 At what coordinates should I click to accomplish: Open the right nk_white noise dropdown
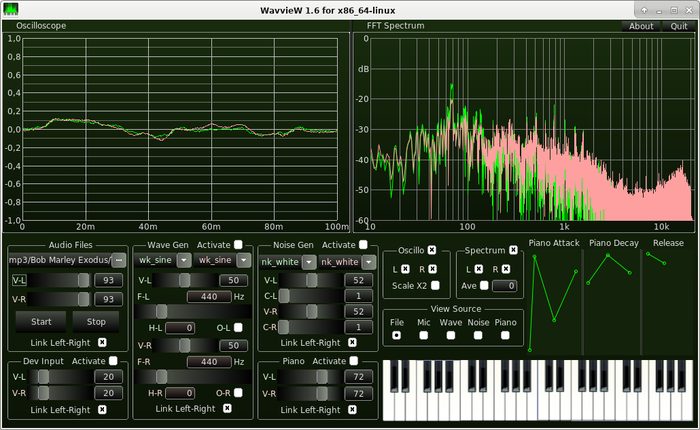(369, 262)
